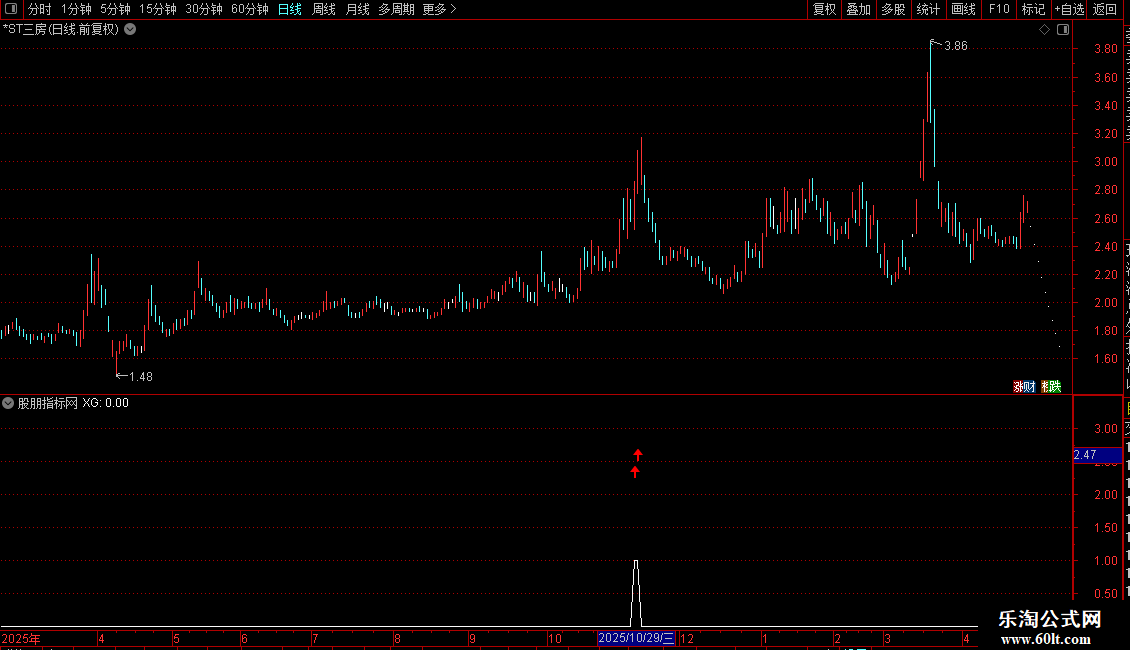Click the 标记 mark button
The image size is (1130, 650).
click(x=1033, y=9)
